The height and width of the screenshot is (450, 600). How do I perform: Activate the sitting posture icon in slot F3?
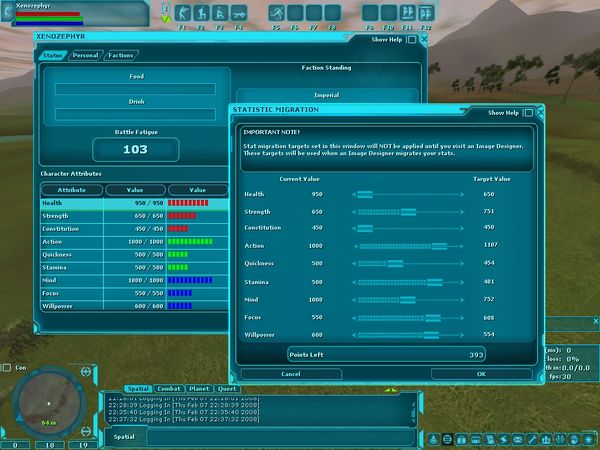tap(219, 13)
